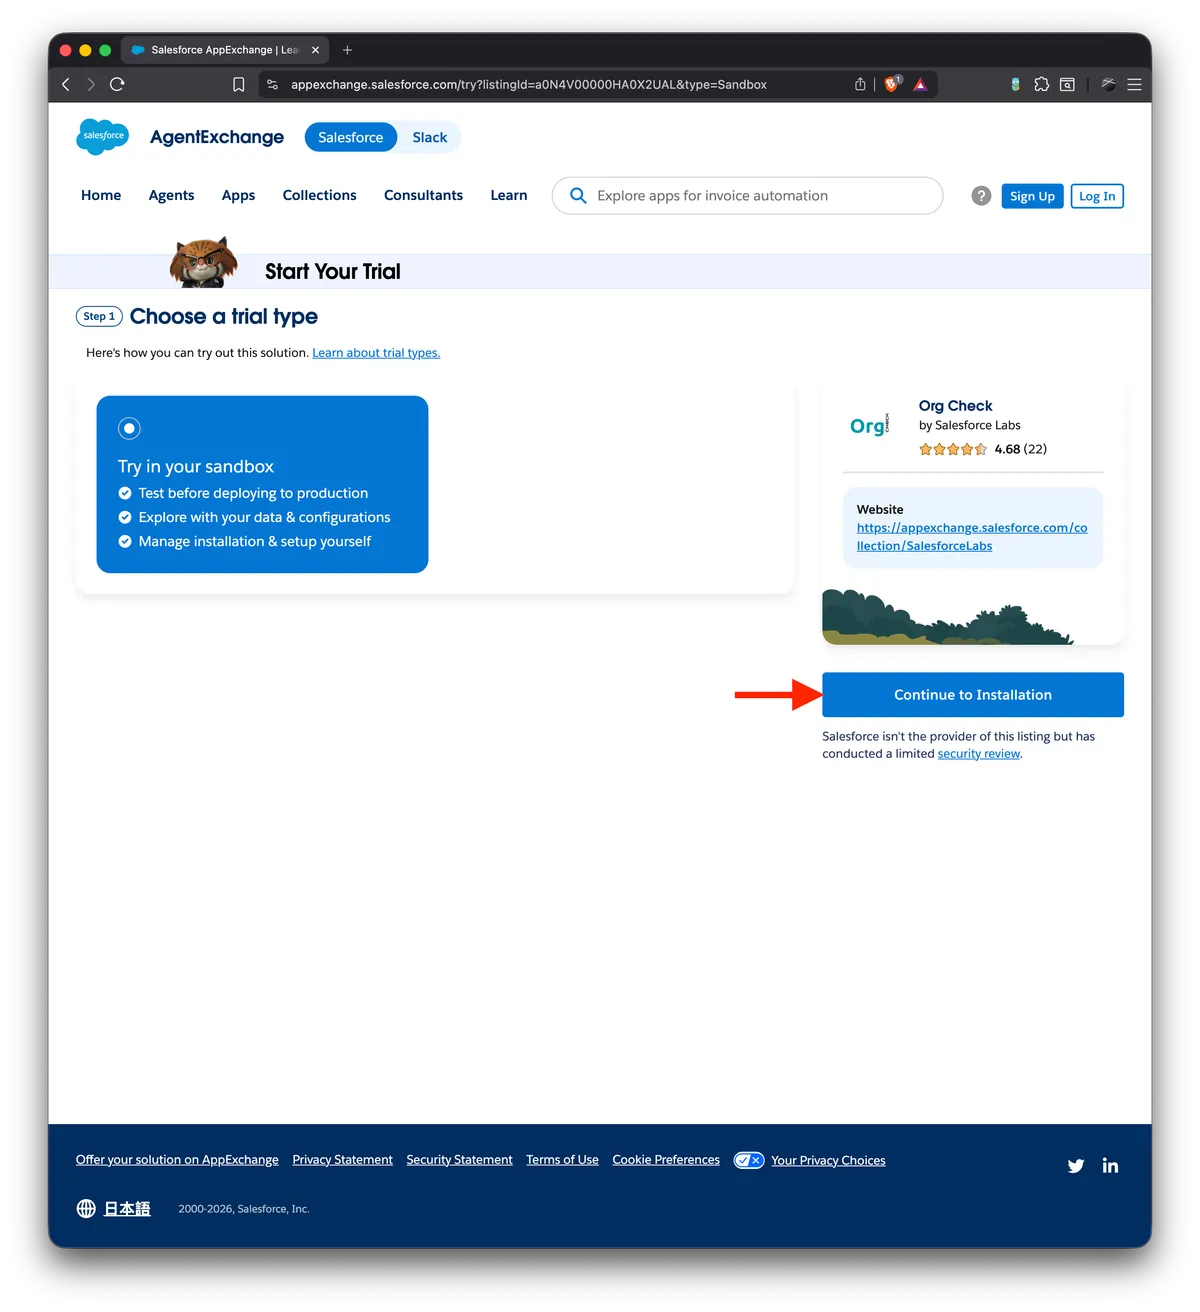
Task: Open the sidebar search panel icon
Action: tap(1068, 85)
